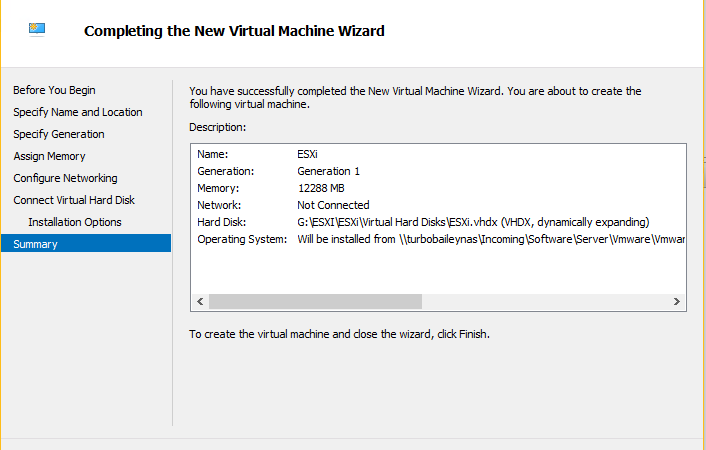Viewport: 706px width, 450px height.
Task: Click the Operating System install source text
Action: pos(490,239)
